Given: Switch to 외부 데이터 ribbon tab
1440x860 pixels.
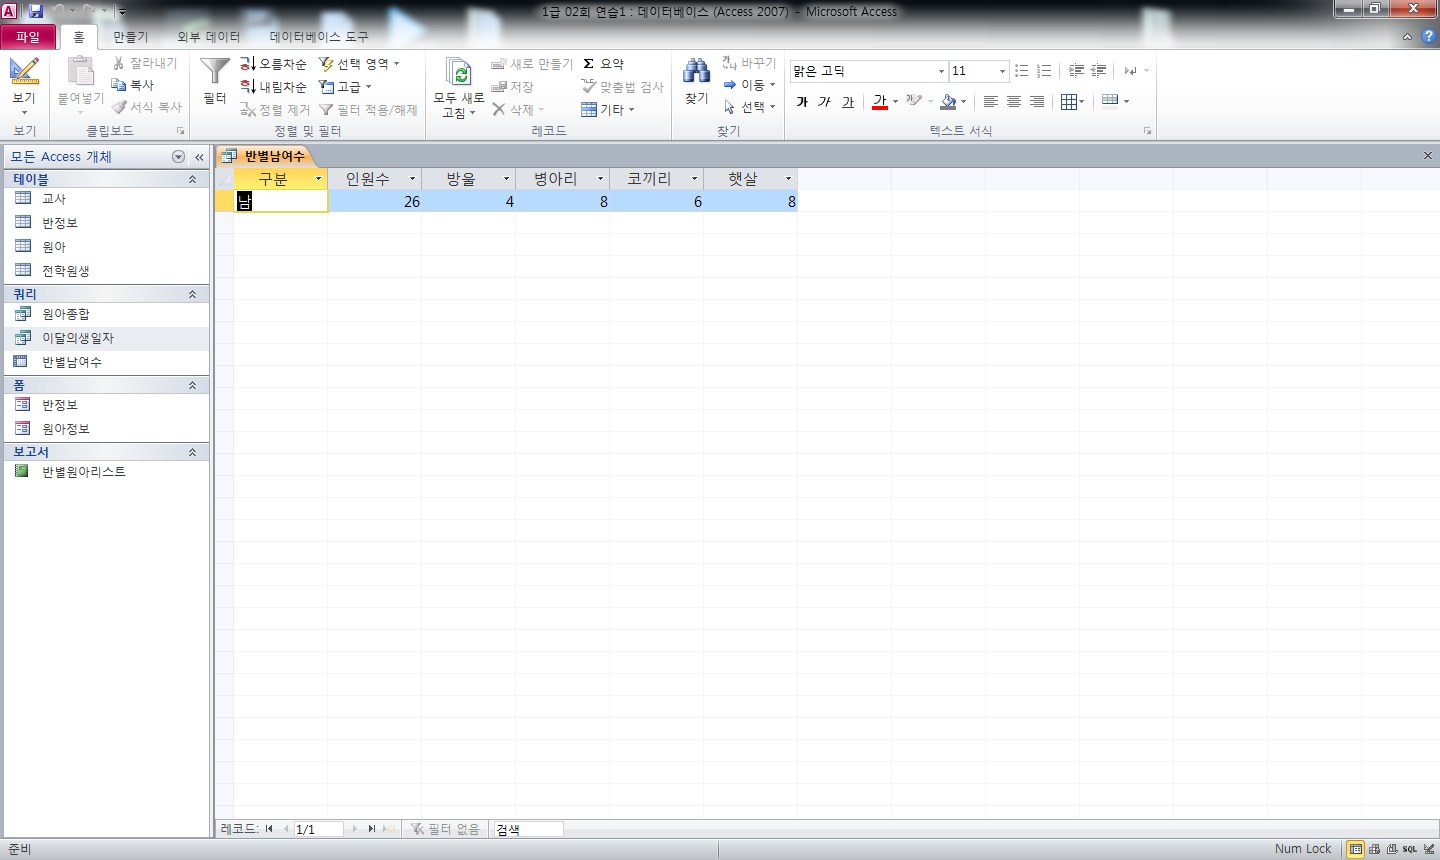Looking at the screenshot, I should point(208,37).
